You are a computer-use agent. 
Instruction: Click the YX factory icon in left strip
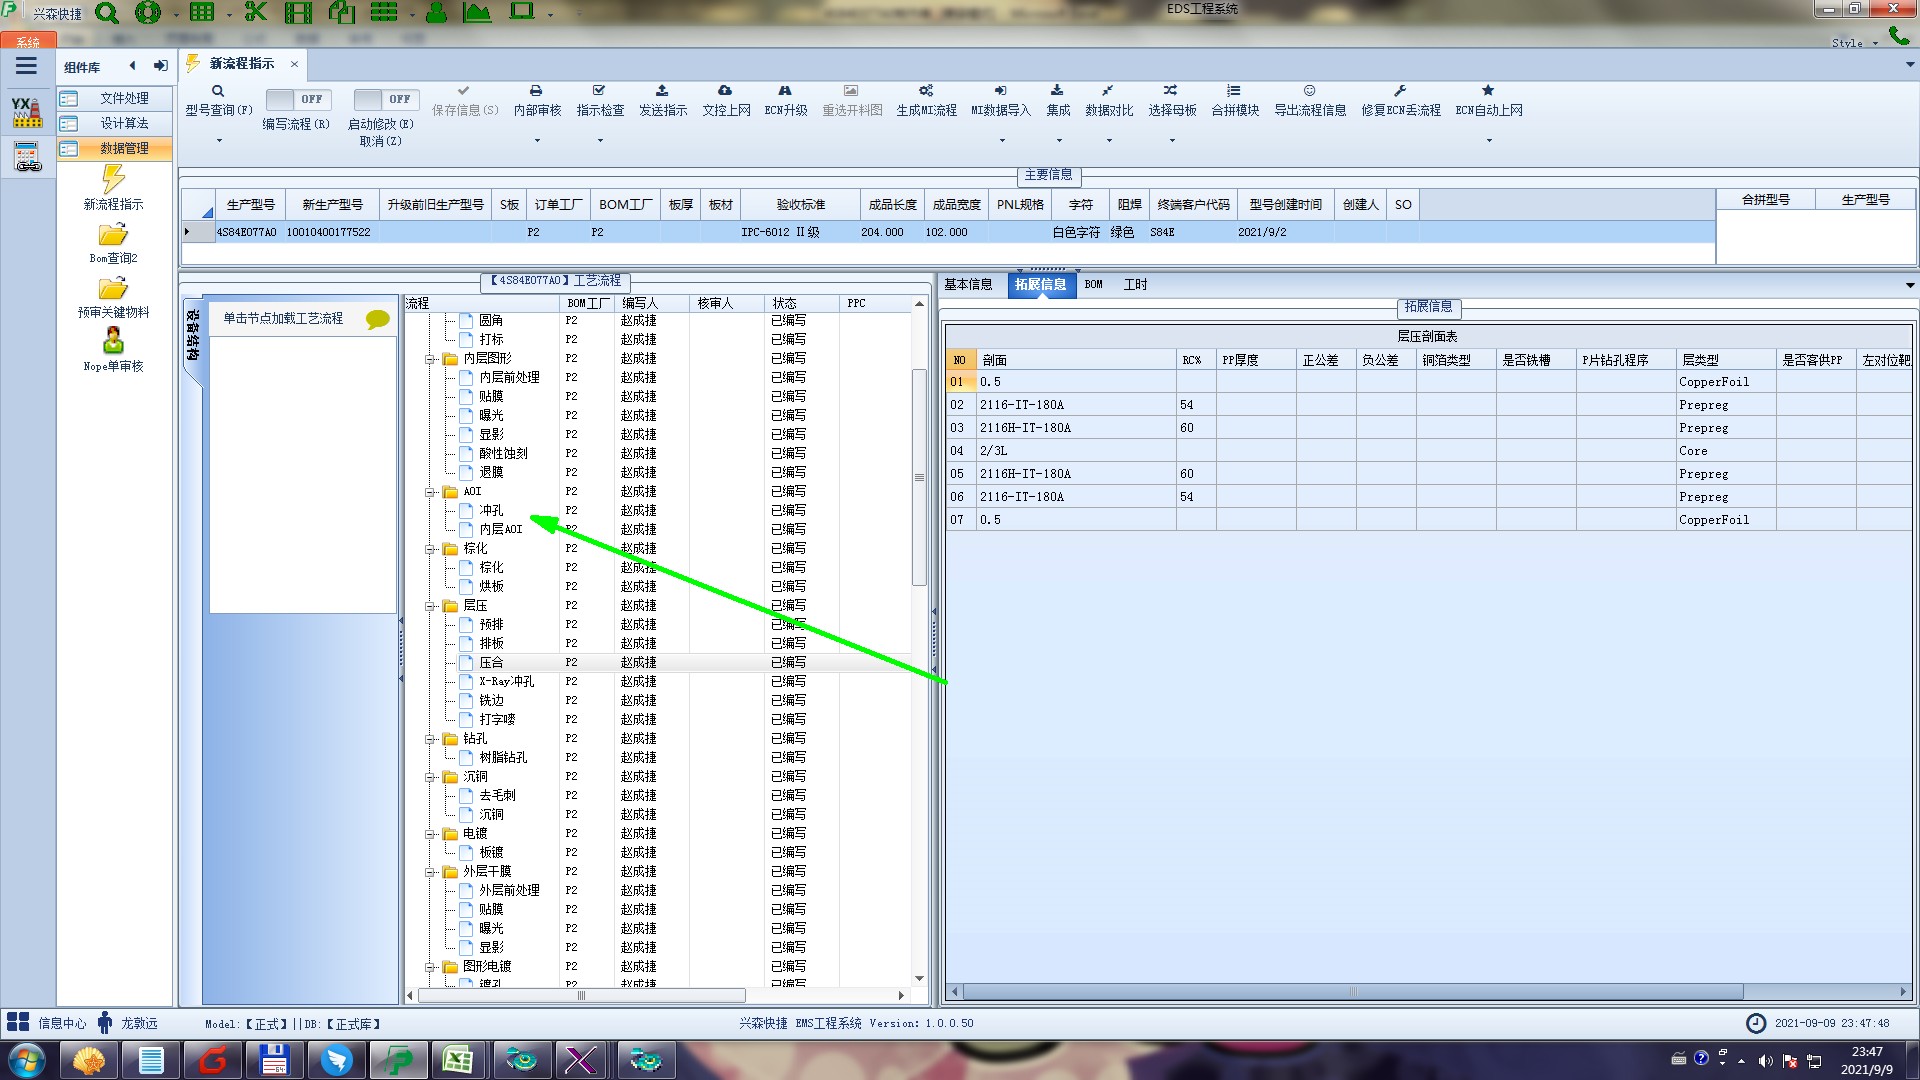click(x=27, y=112)
